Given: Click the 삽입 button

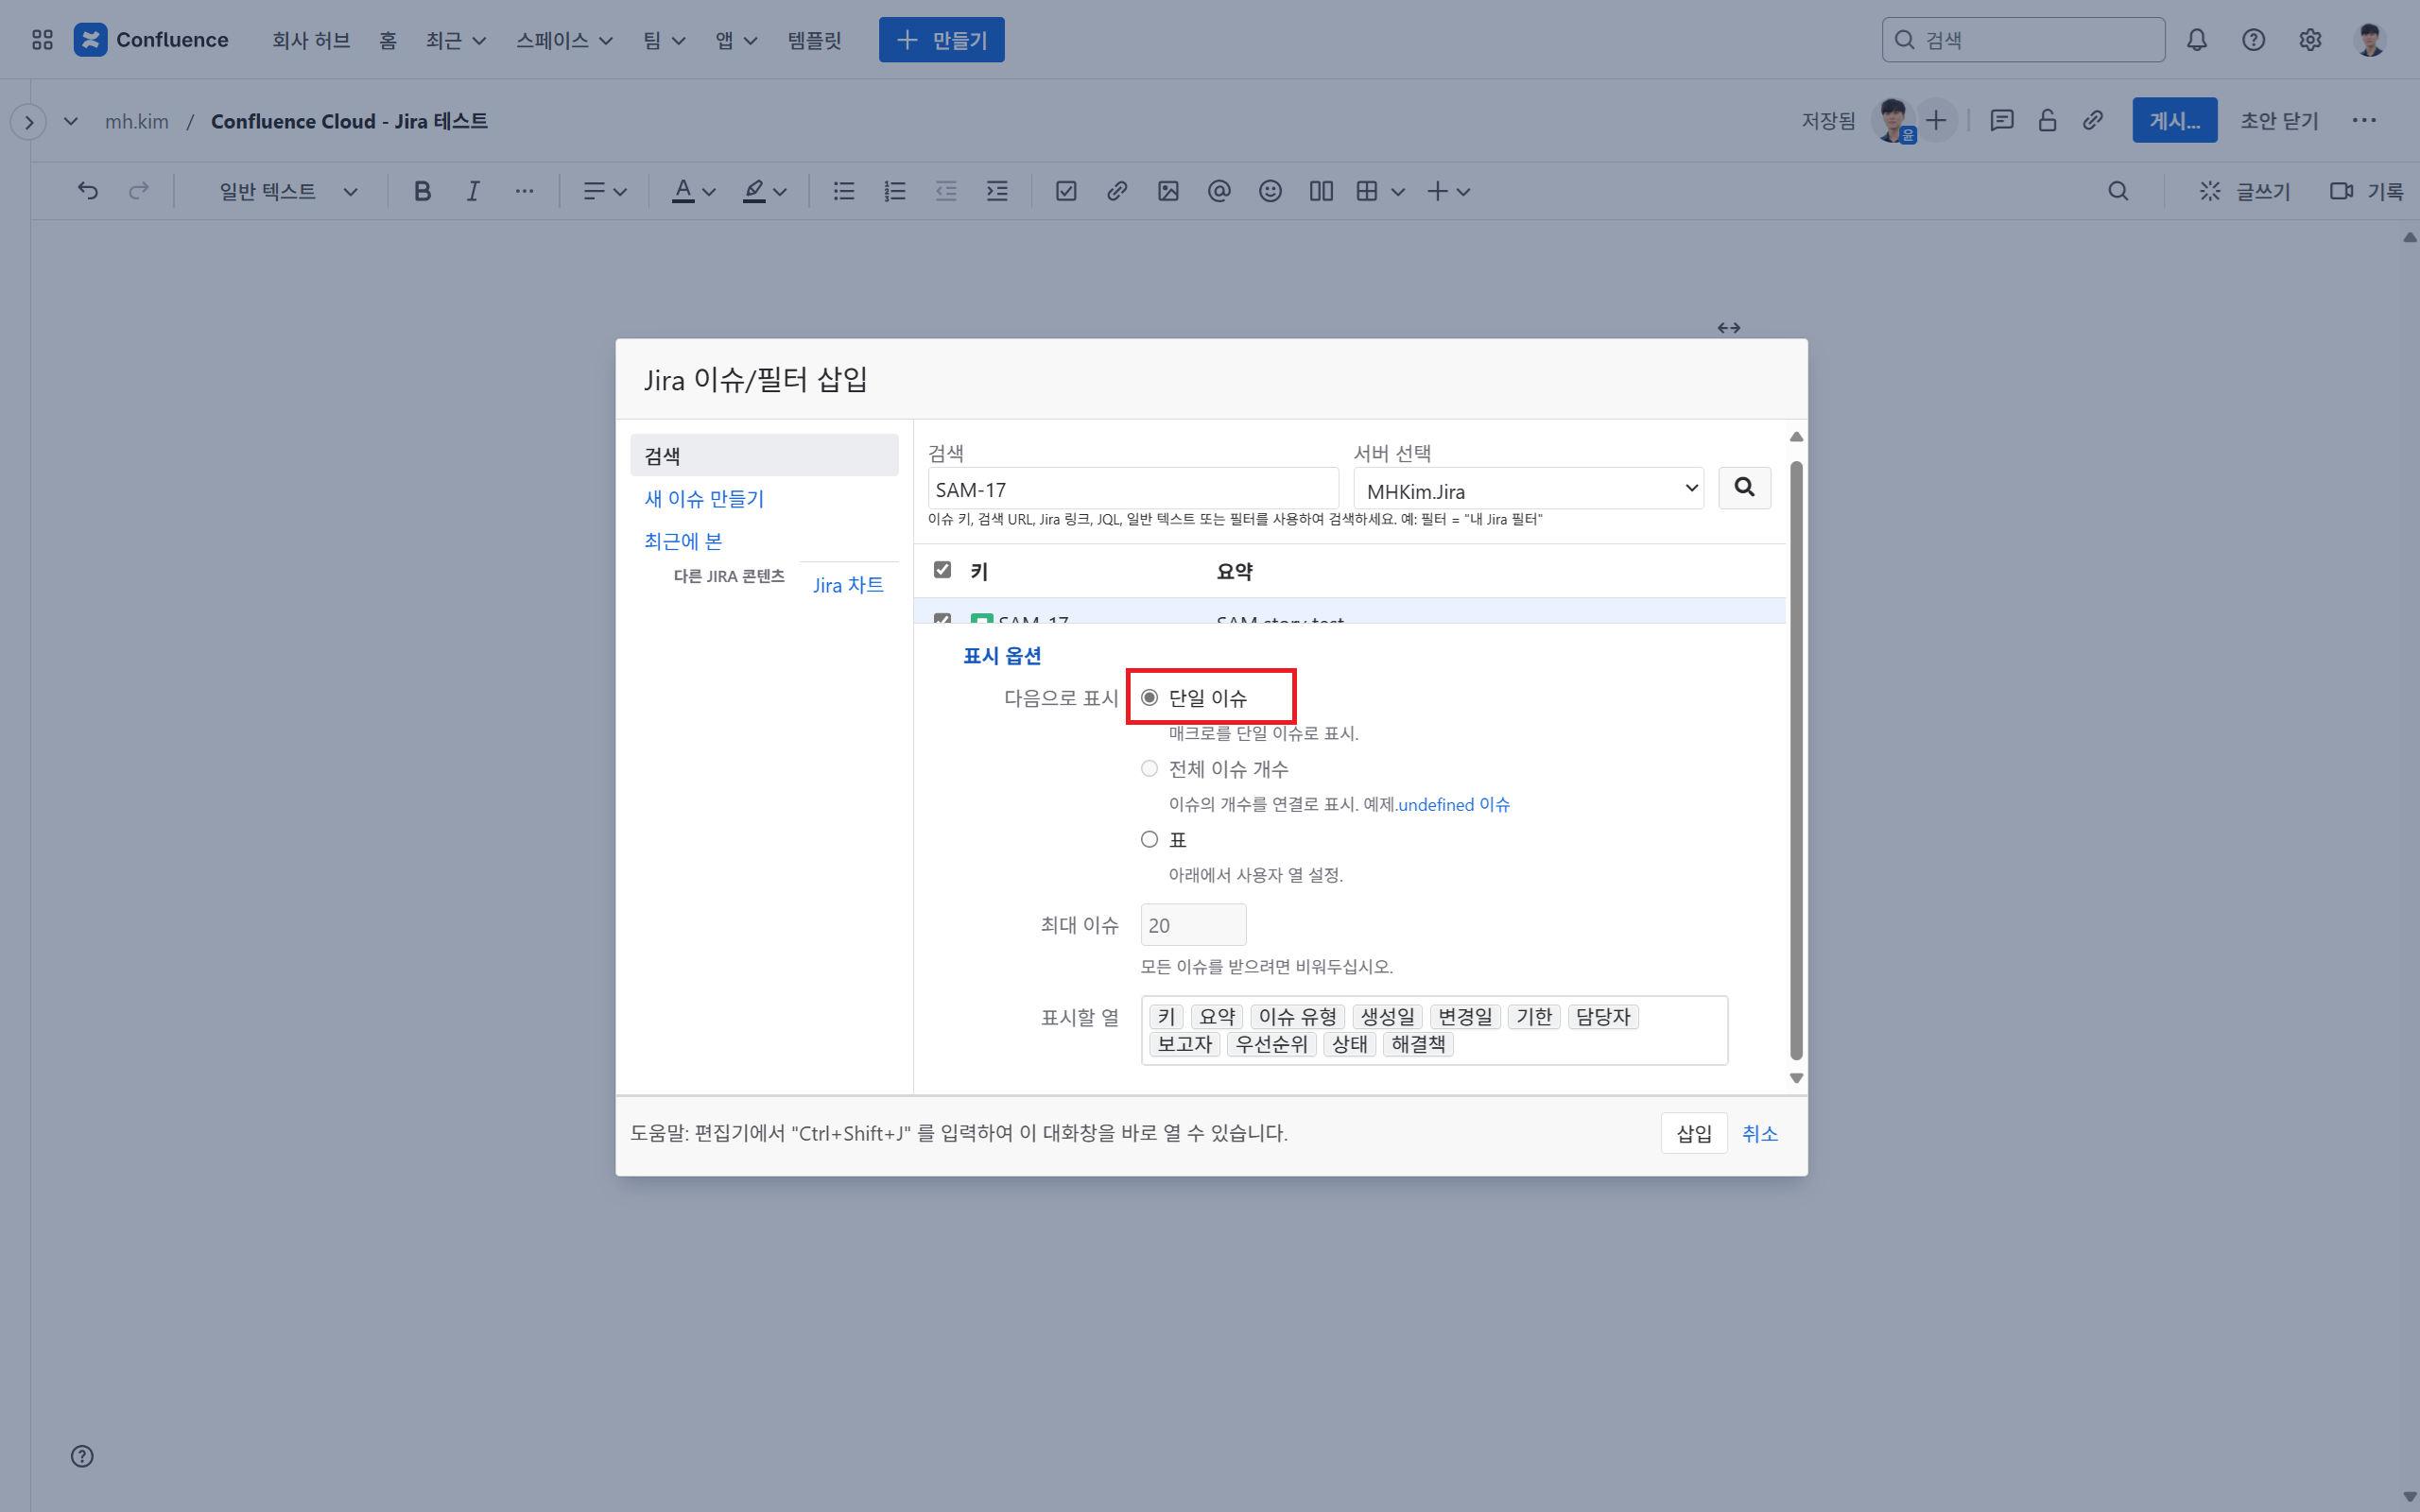Looking at the screenshot, I should [1694, 1133].
